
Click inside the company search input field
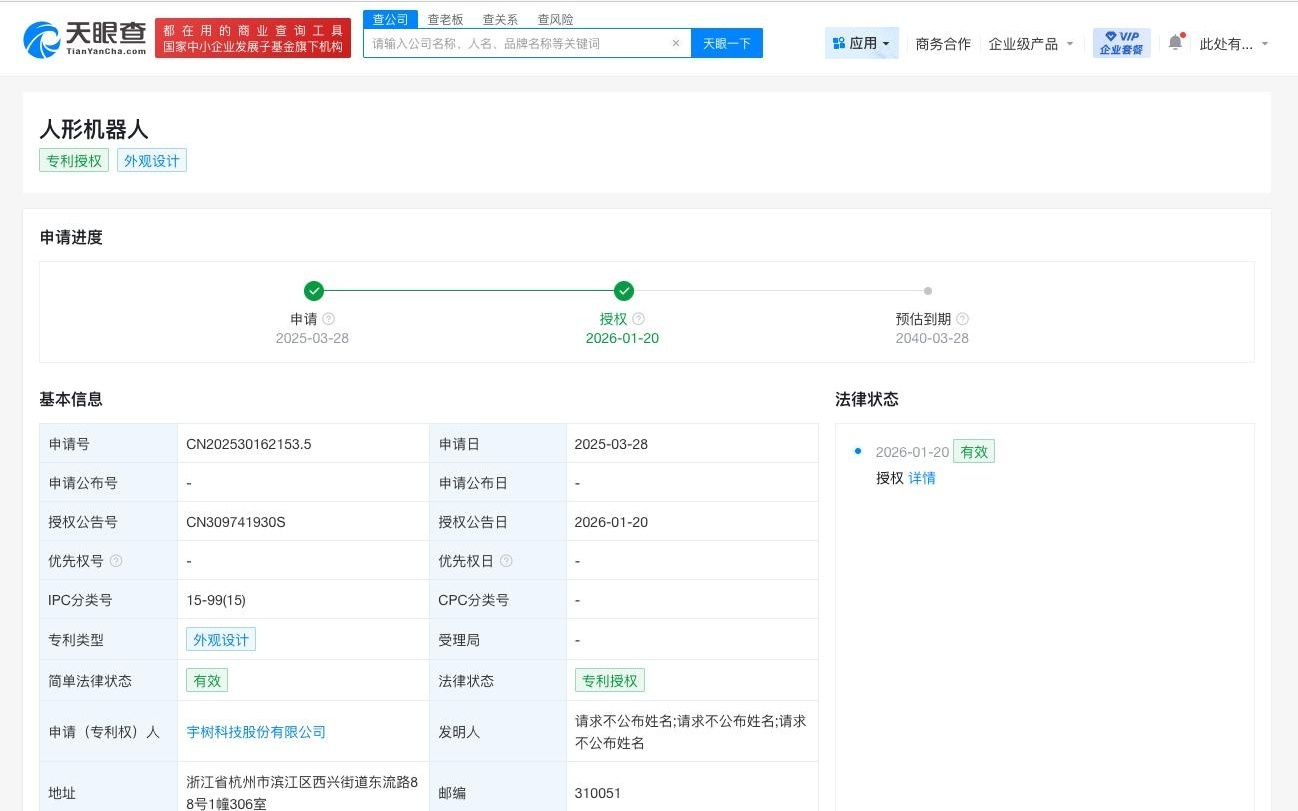click(x=510, y=42)
